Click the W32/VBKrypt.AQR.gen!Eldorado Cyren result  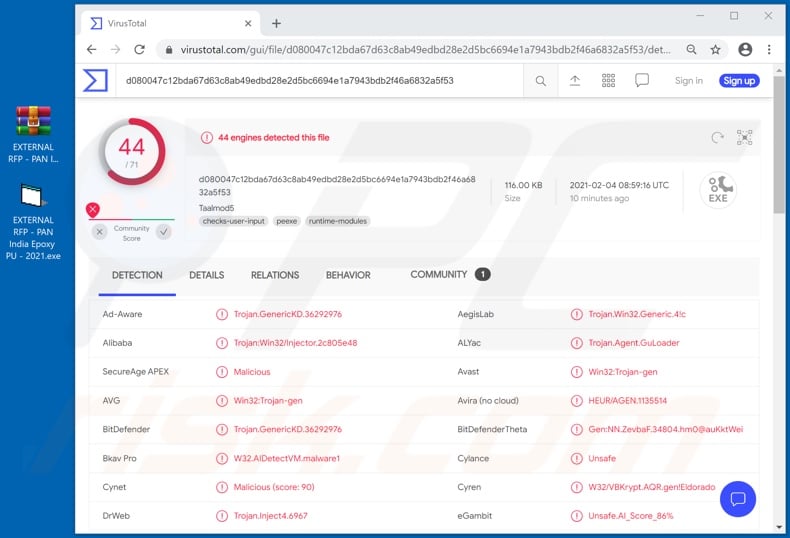click(651, 487)
